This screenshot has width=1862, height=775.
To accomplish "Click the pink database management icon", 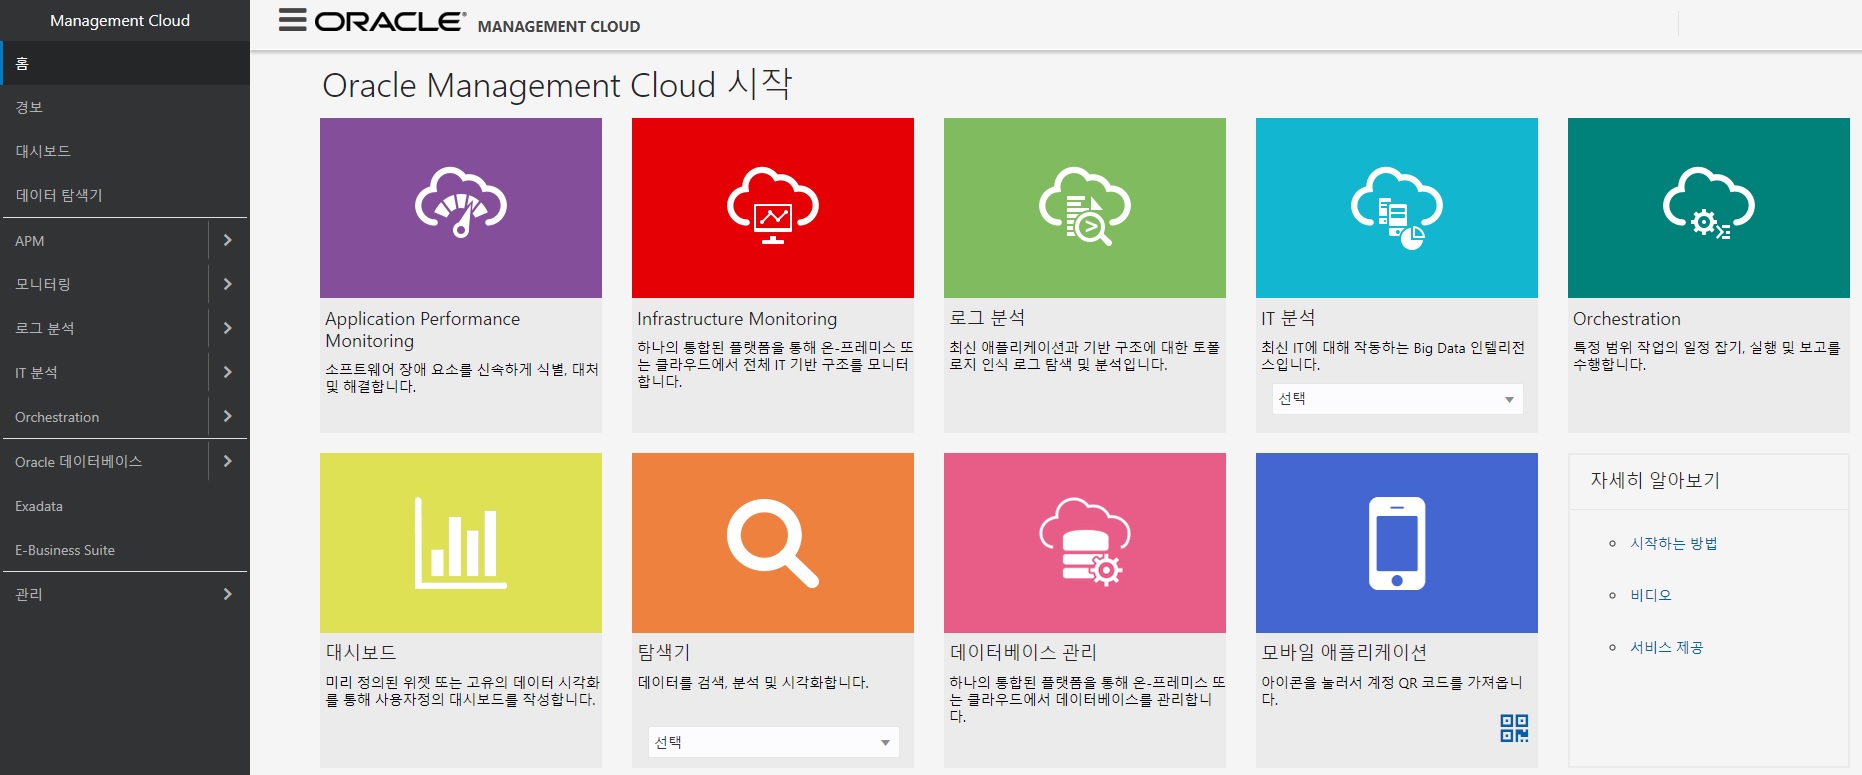I will click(x=1085, y=543).
